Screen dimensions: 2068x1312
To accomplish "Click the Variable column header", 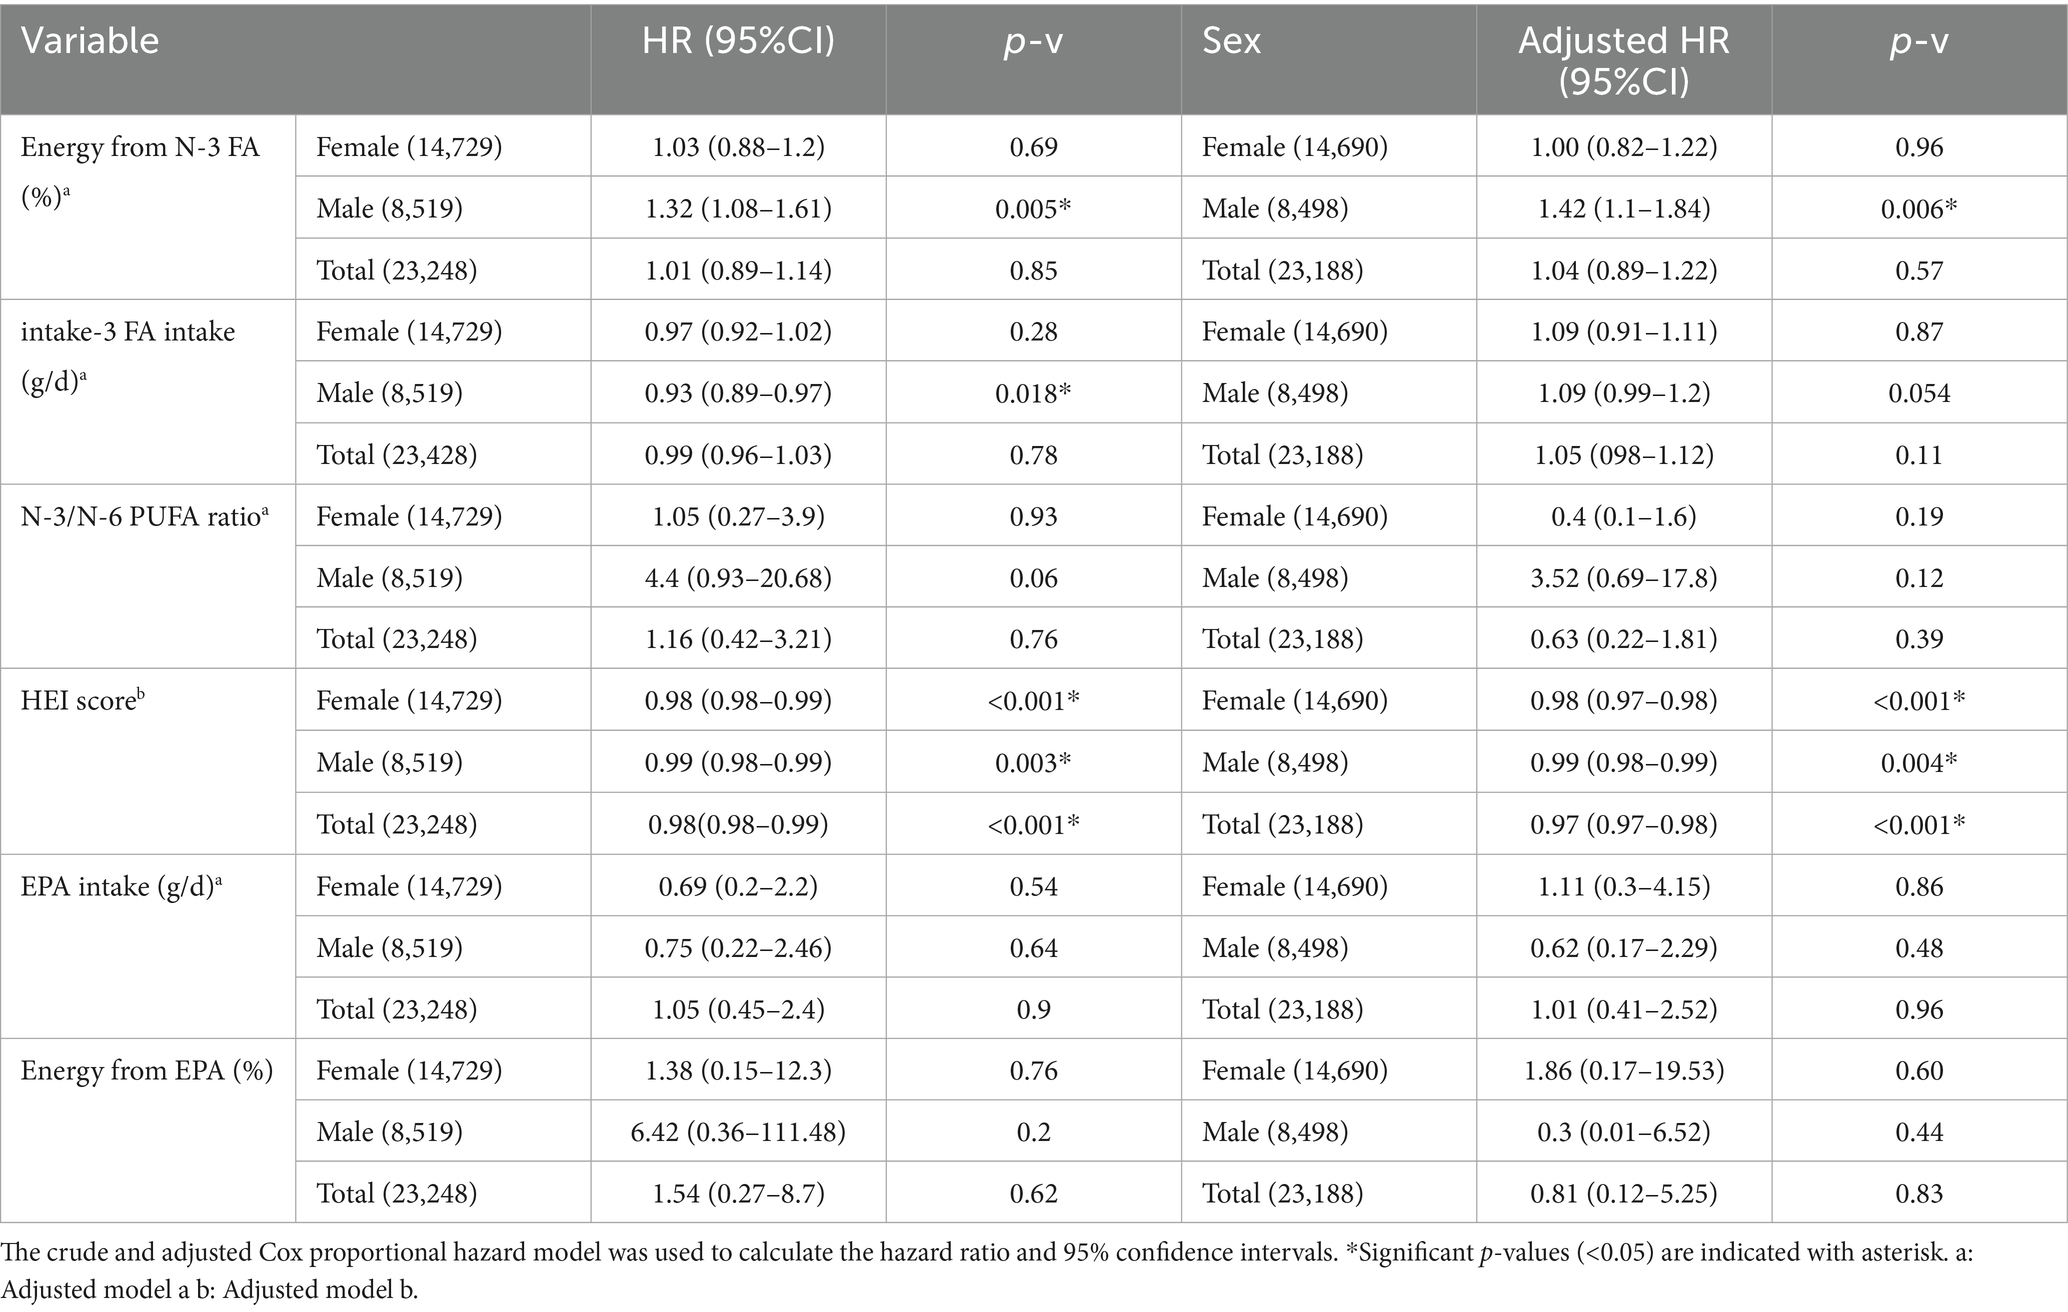I will [90, 41].
